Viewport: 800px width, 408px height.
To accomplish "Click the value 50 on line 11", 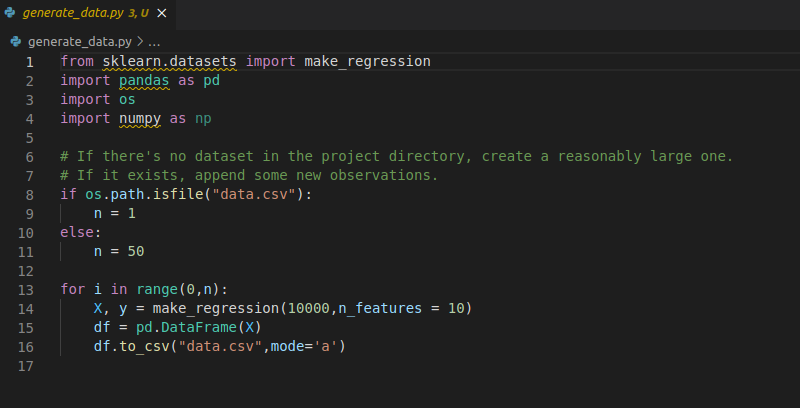I will pos(136,251).
